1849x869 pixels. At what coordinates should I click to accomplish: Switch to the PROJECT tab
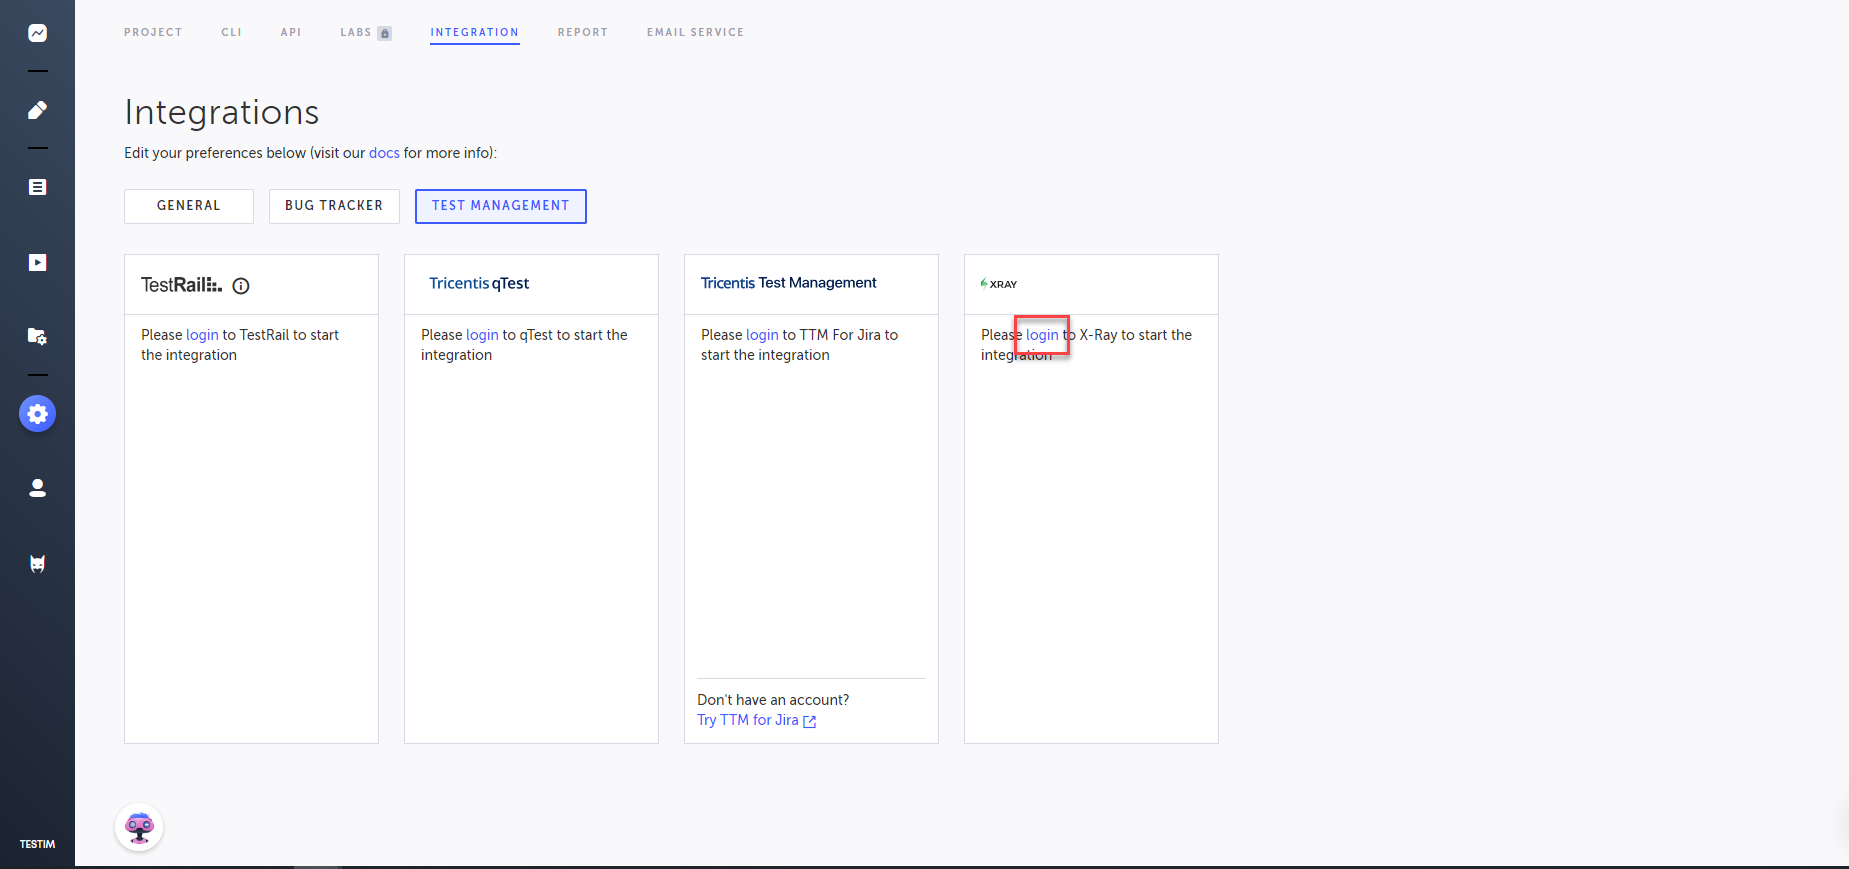[x=153, y=33]
